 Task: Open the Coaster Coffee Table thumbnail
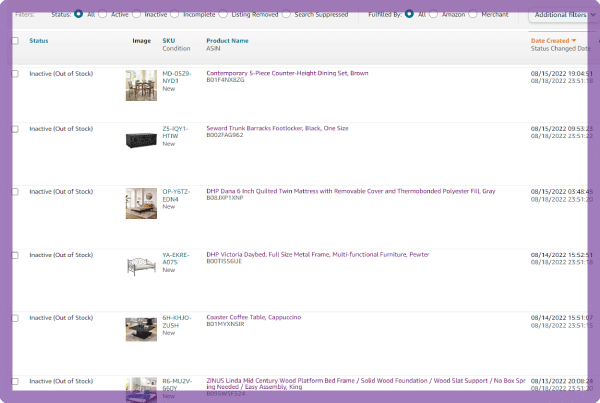click(x=141, y=330)
